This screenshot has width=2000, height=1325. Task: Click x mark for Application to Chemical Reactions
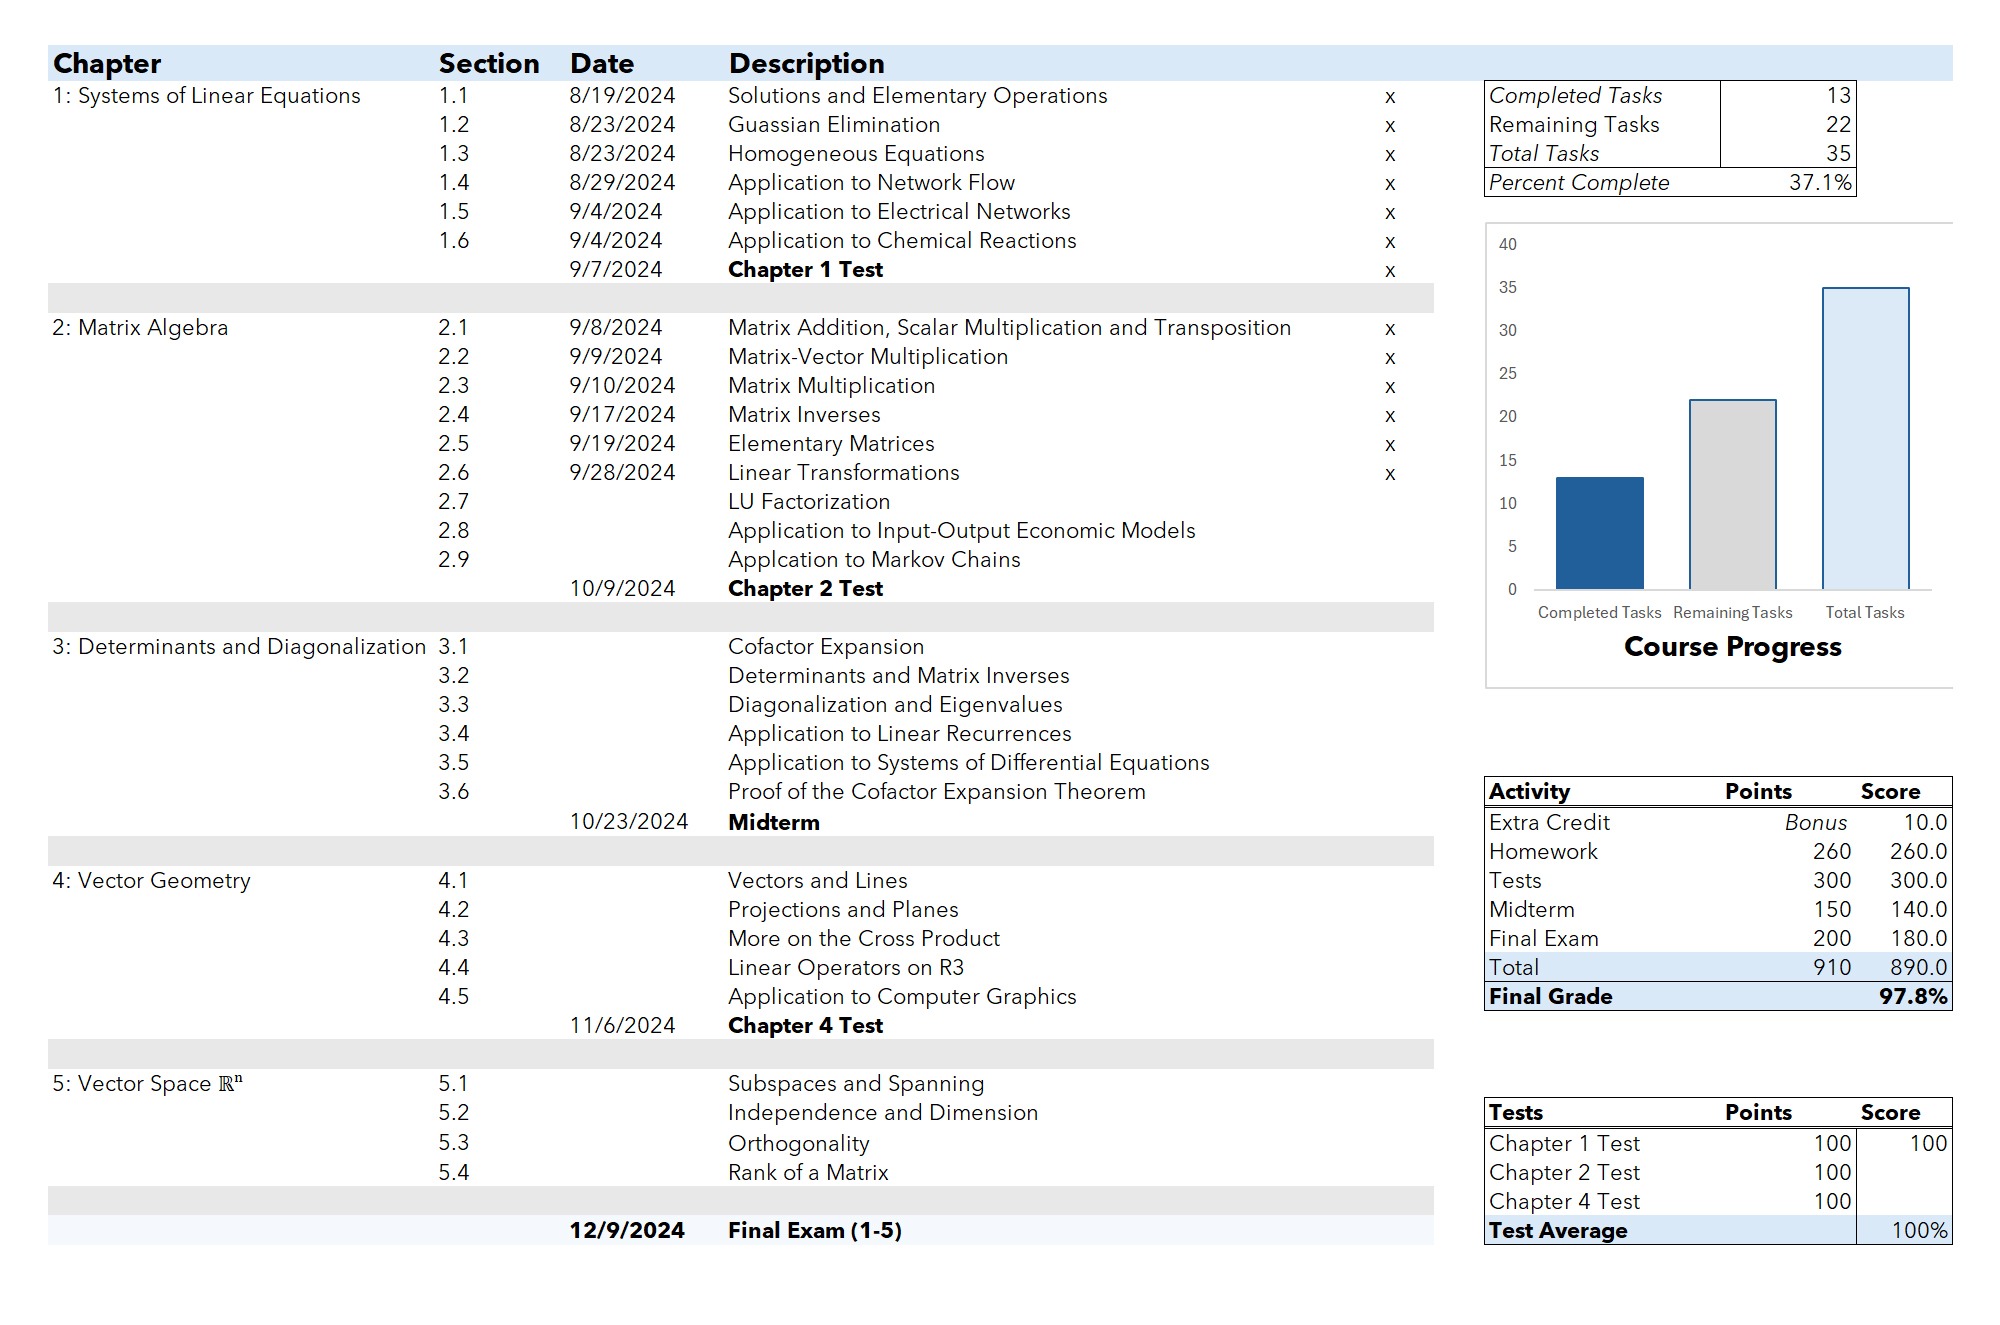click(1390, 242)
